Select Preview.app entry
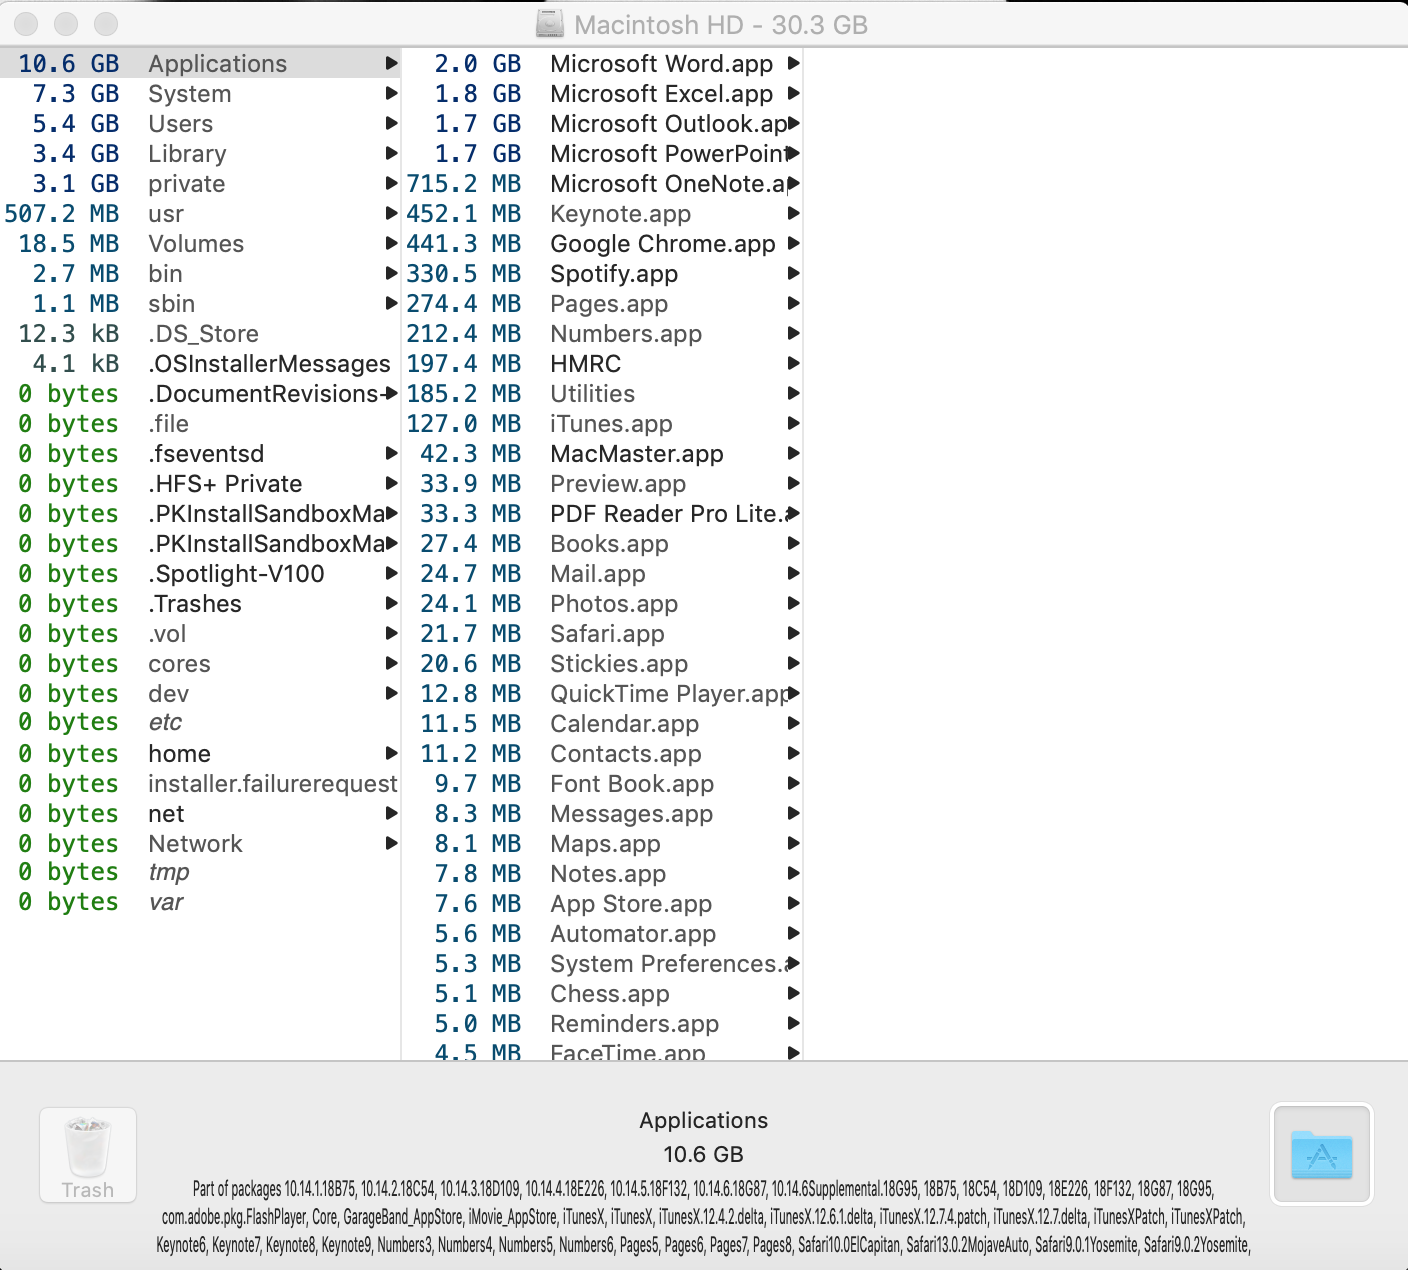This screenshot has height=1270, width=1408. point(603,484)
